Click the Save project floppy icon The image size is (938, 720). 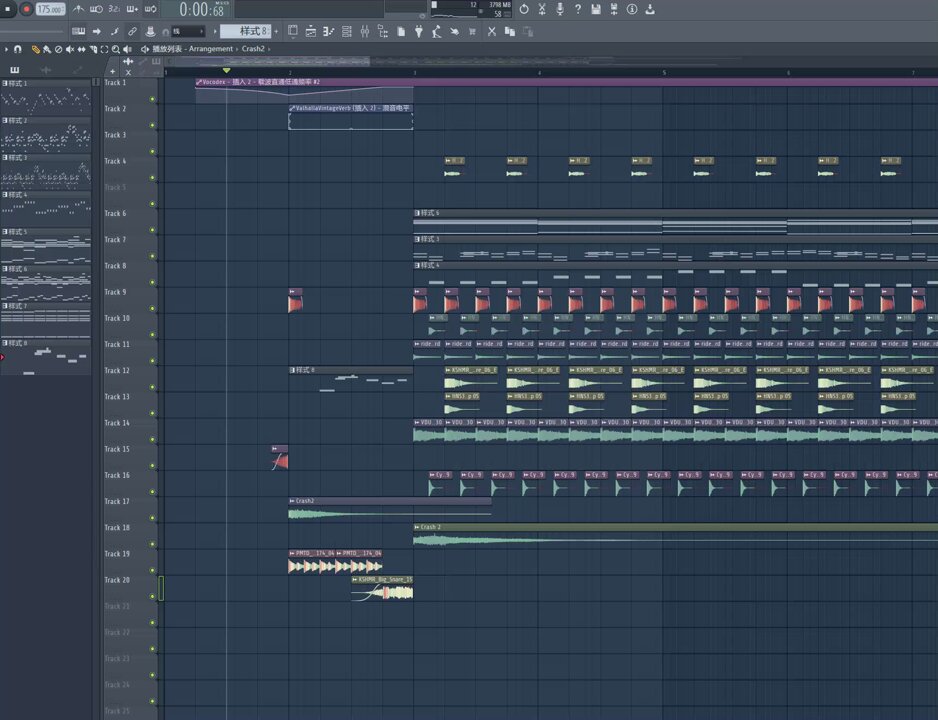point(596,9)
